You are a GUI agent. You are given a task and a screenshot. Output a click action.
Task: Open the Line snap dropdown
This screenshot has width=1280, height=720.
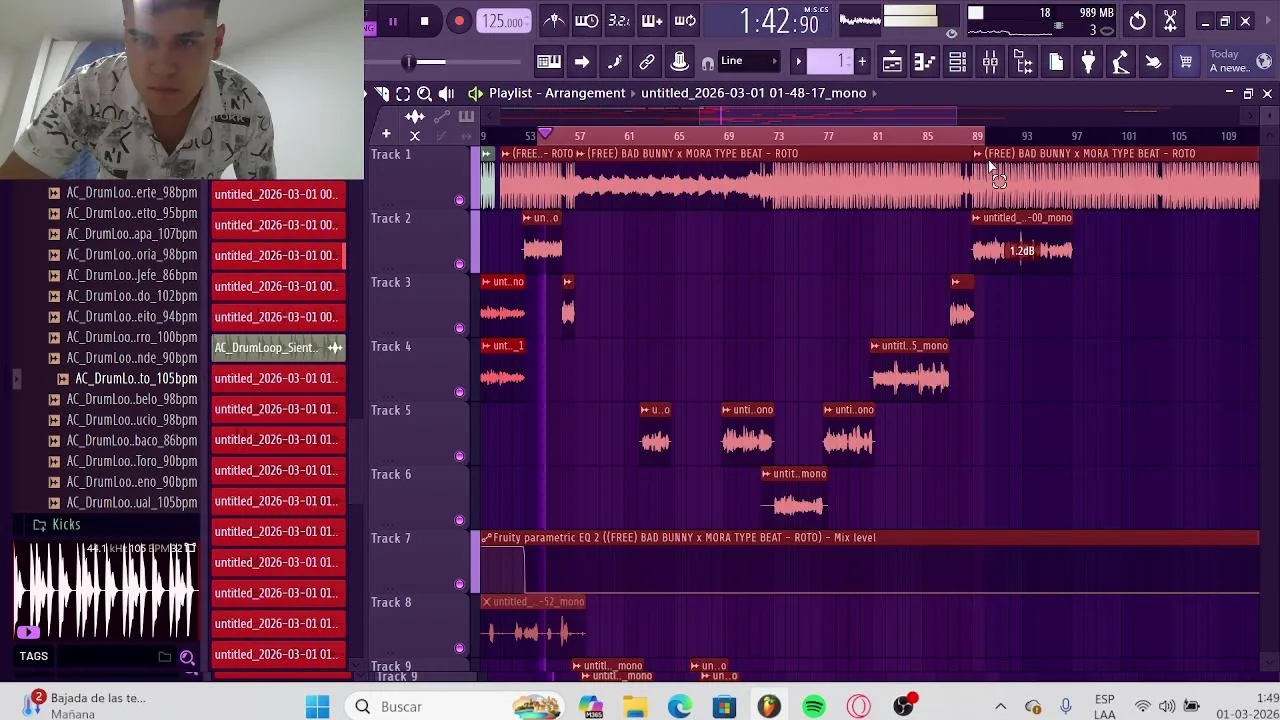point(750,62)
